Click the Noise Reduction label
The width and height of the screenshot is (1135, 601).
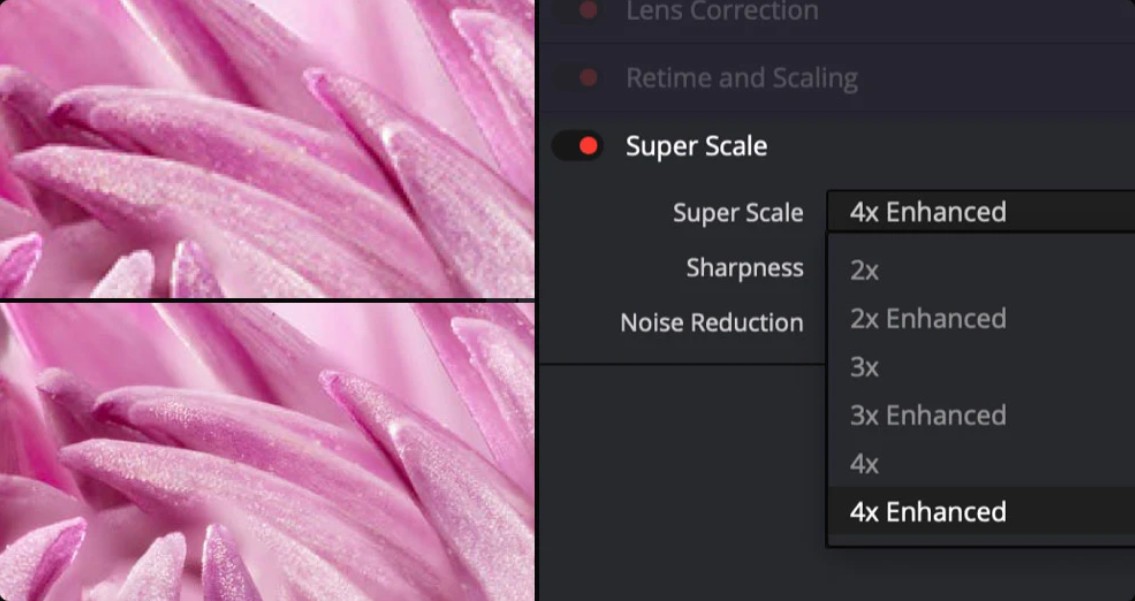click(711, 323)
